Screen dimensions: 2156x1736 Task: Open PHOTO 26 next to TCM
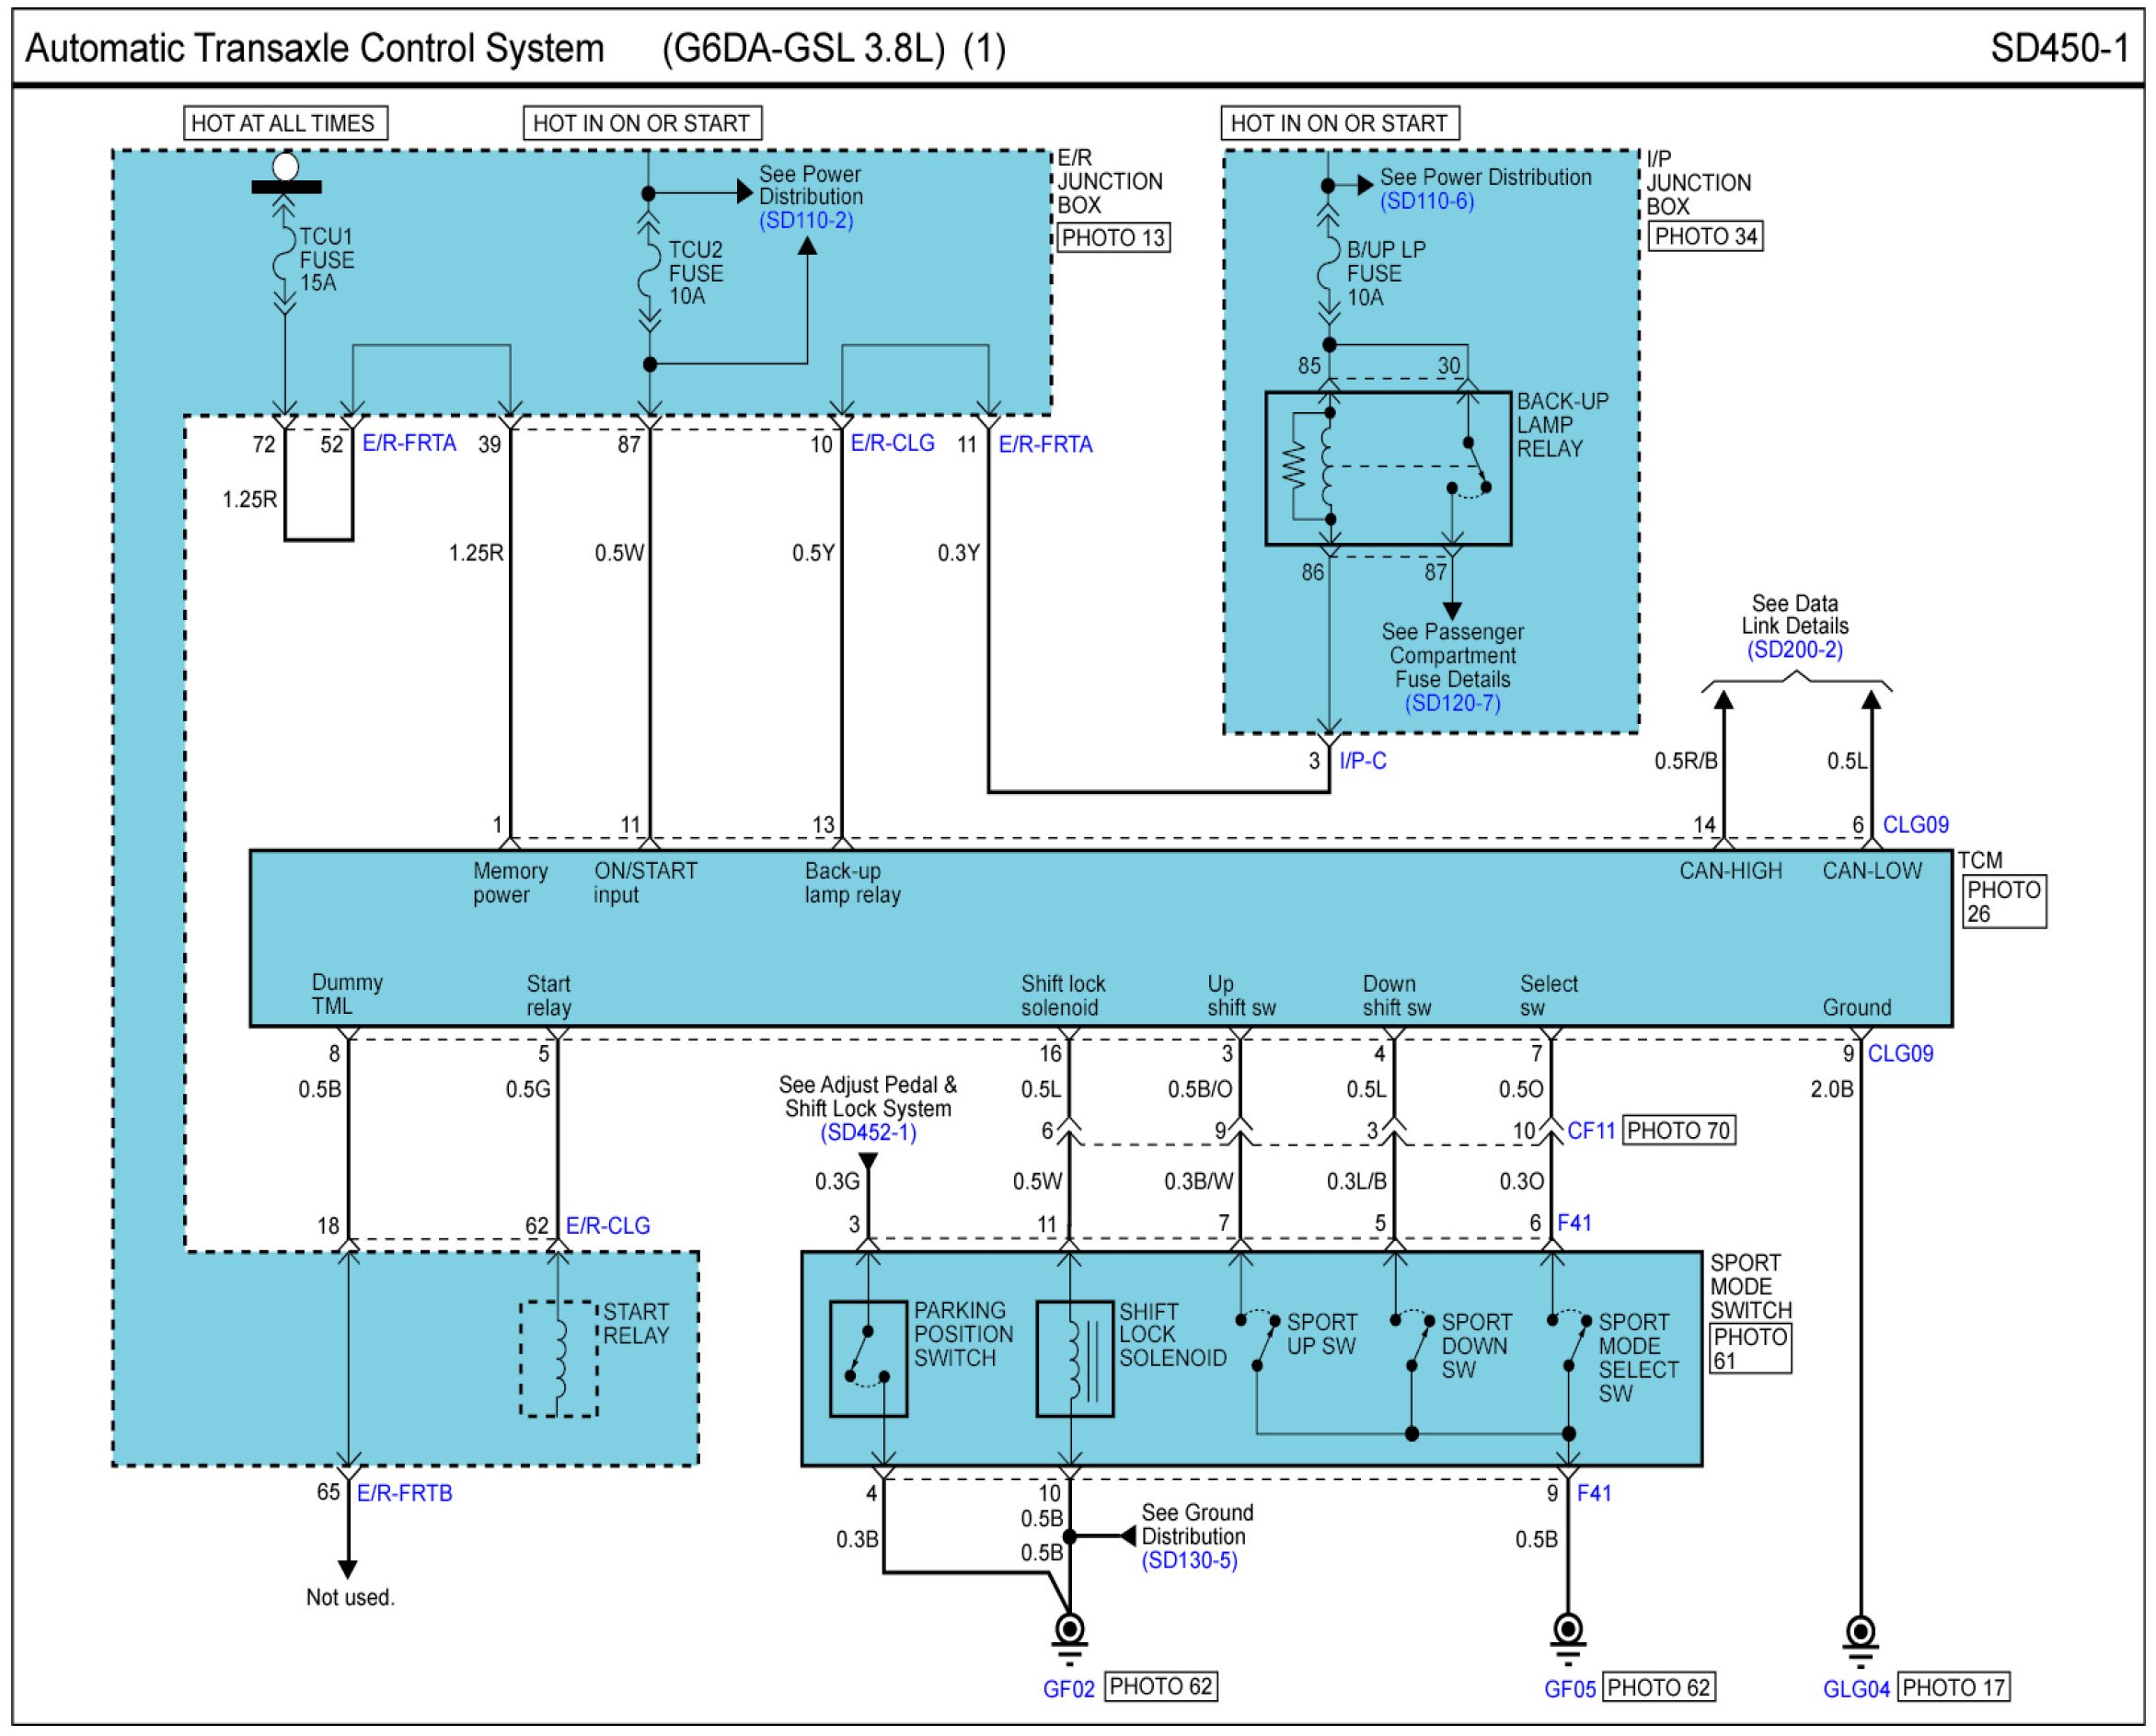point(2003,902)
